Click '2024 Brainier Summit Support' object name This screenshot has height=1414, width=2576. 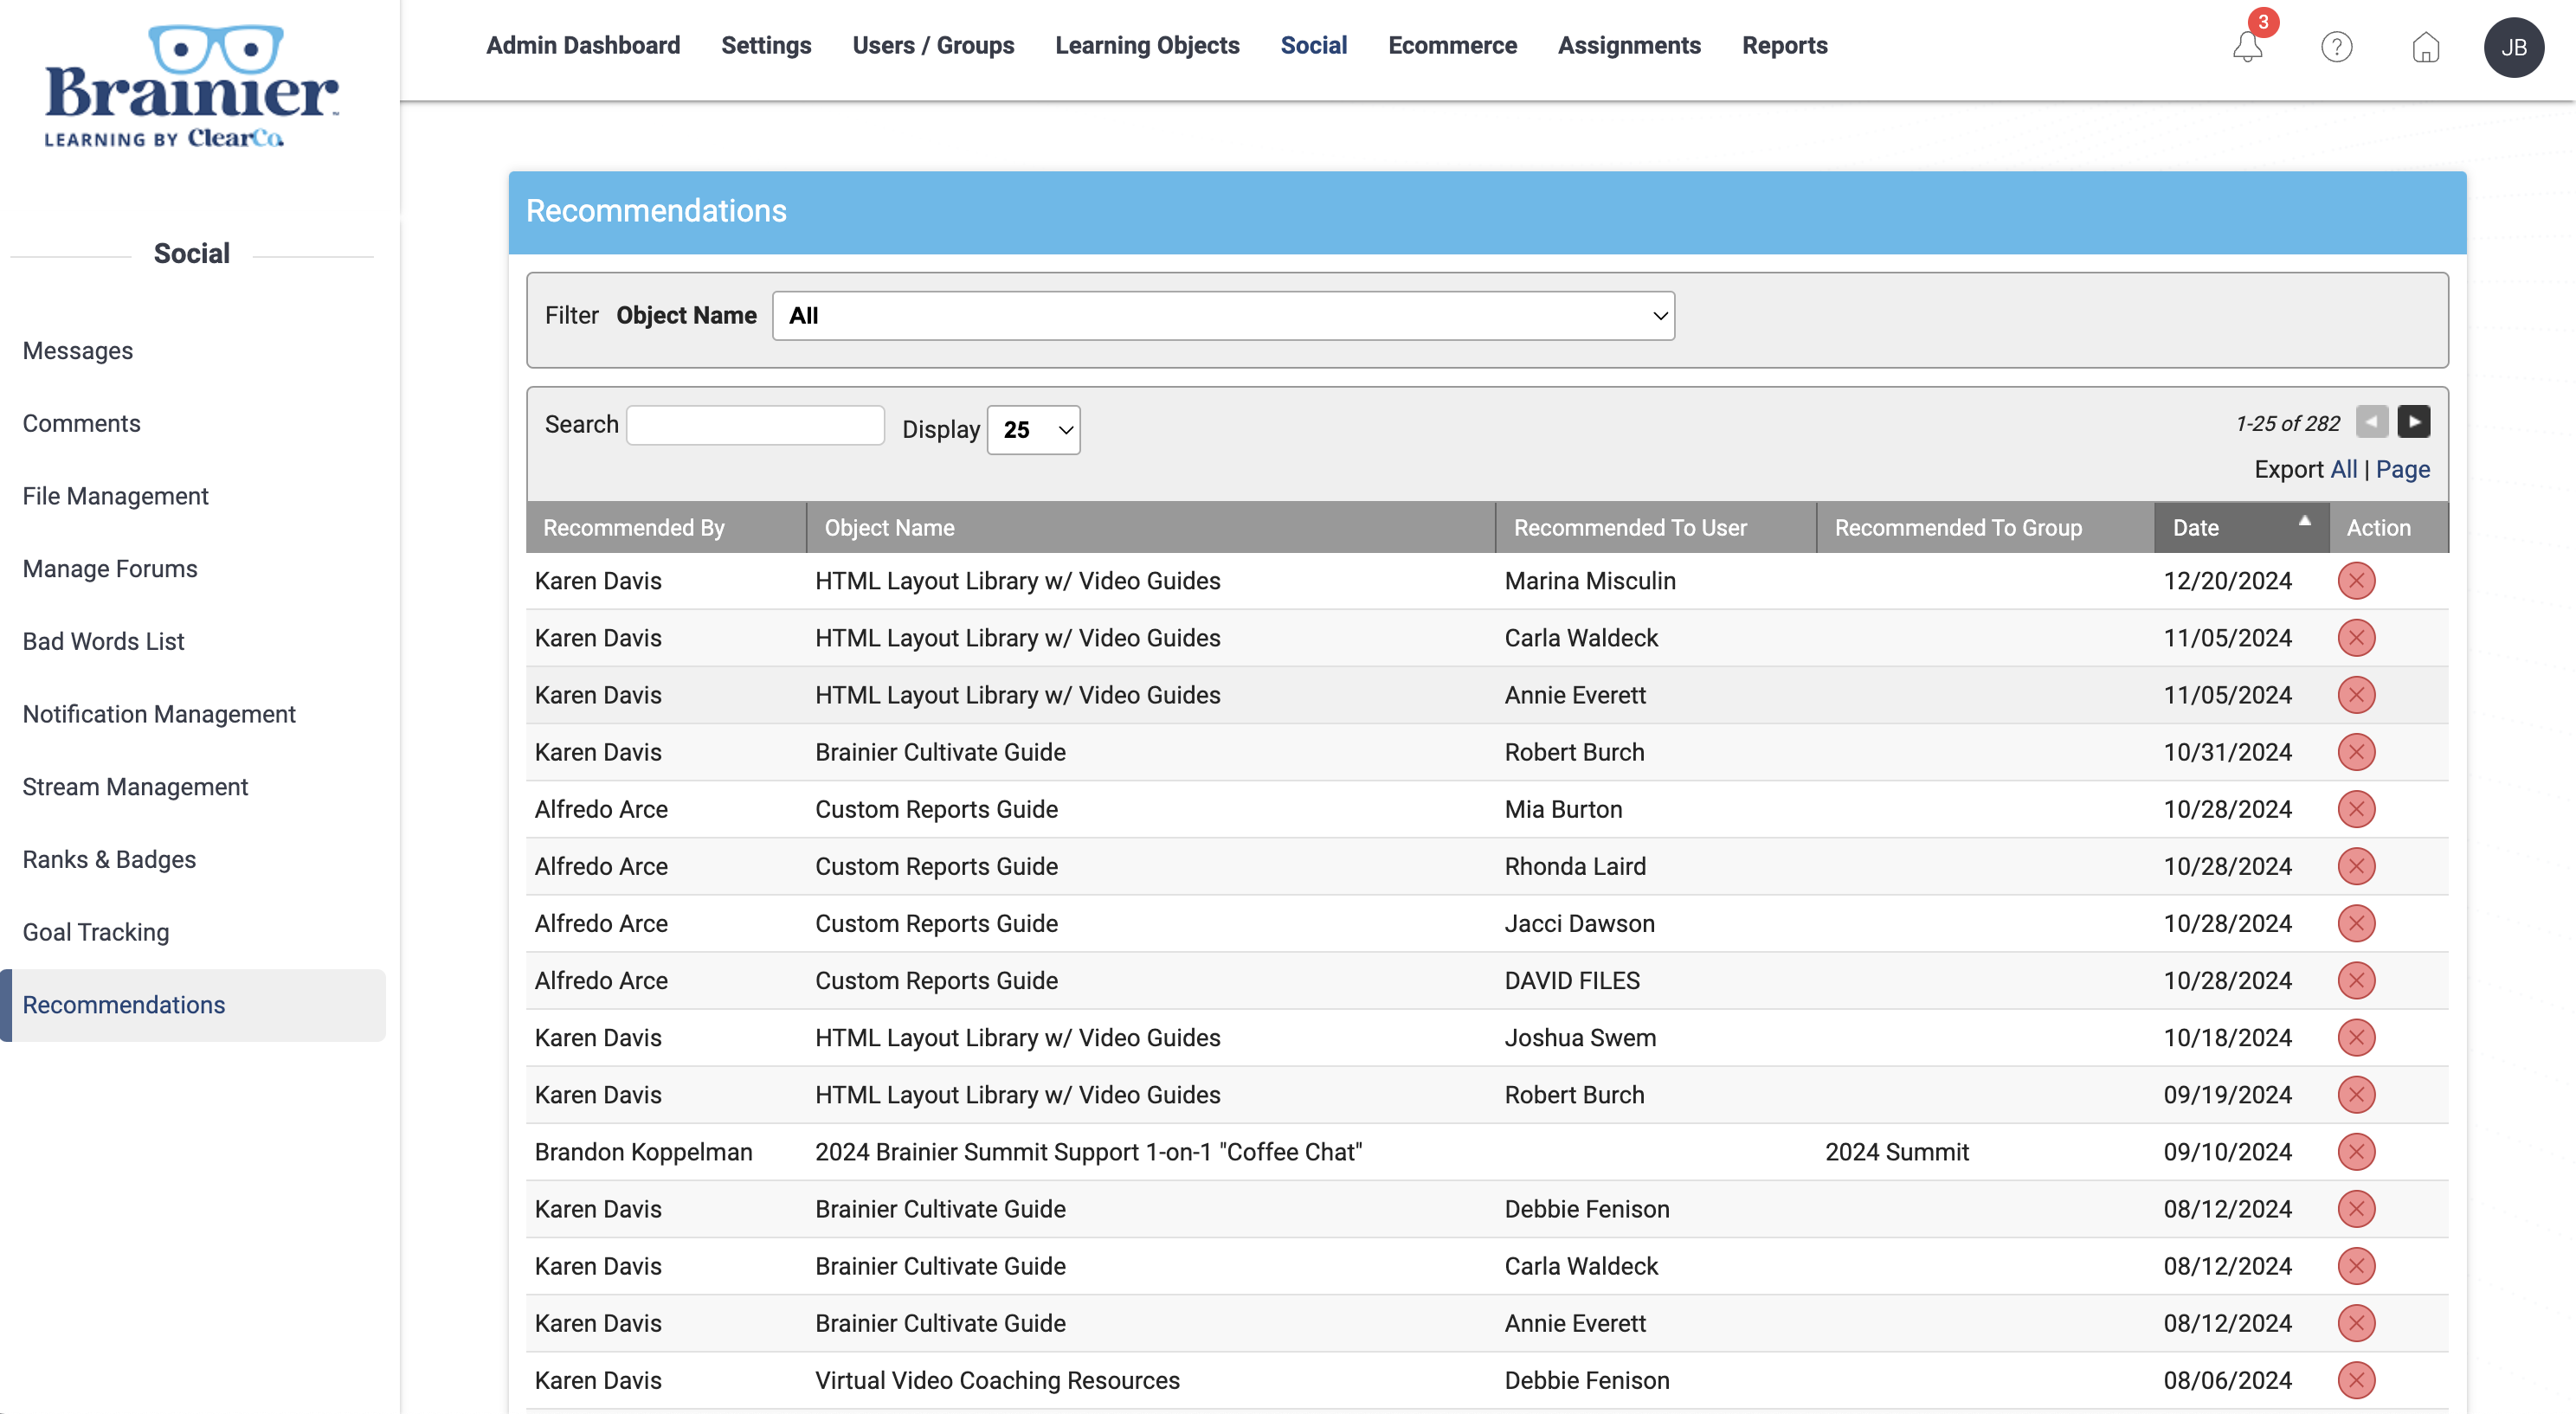tap(1088, 1152)
